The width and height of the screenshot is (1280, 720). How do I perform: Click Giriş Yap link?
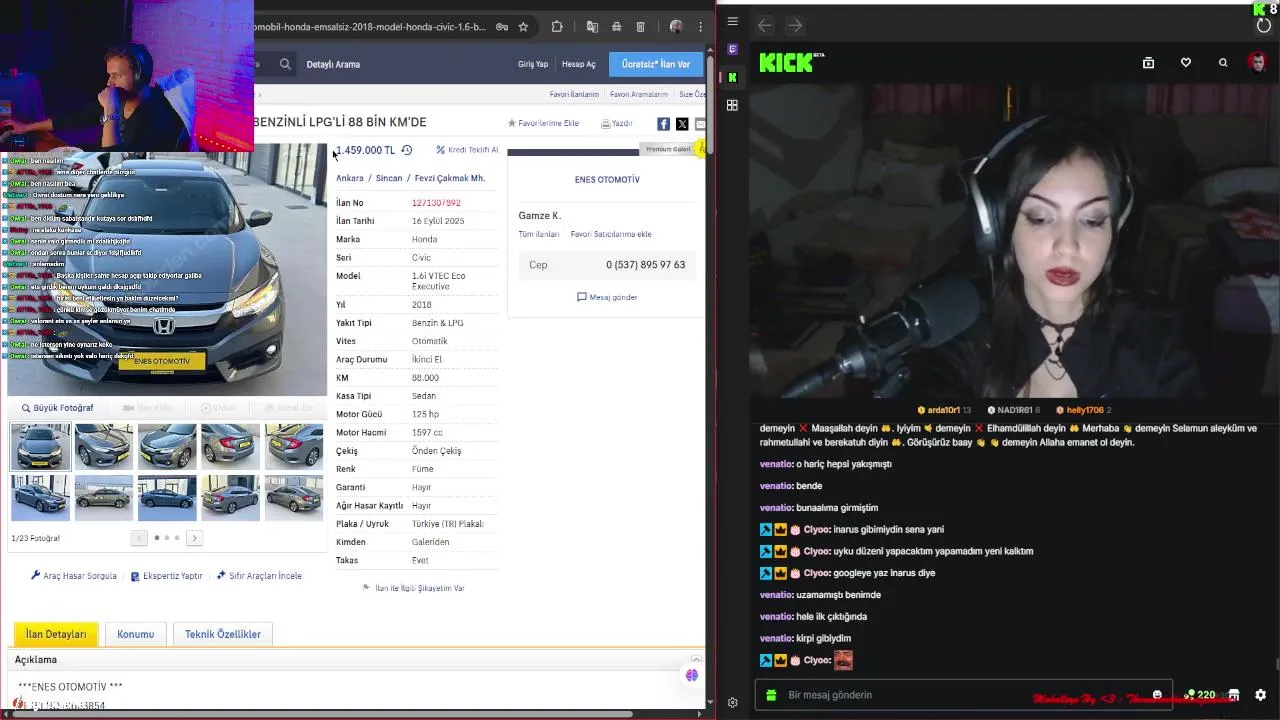(533, 64)
